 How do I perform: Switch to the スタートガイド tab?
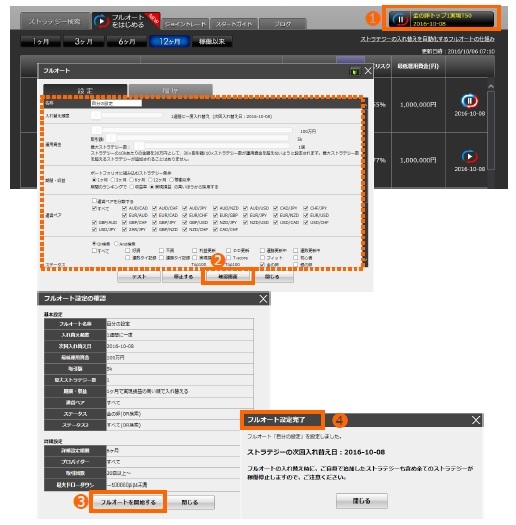[234, 24]
